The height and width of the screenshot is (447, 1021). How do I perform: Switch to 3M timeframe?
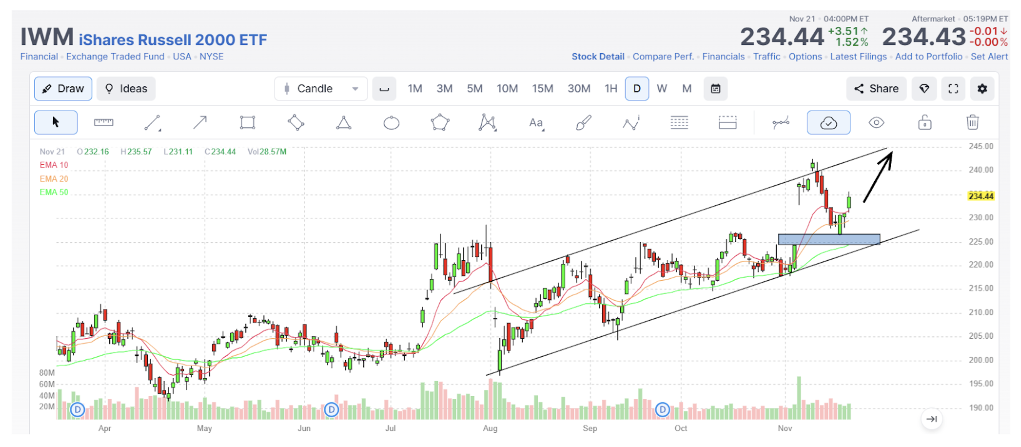[x=445, y=89]
